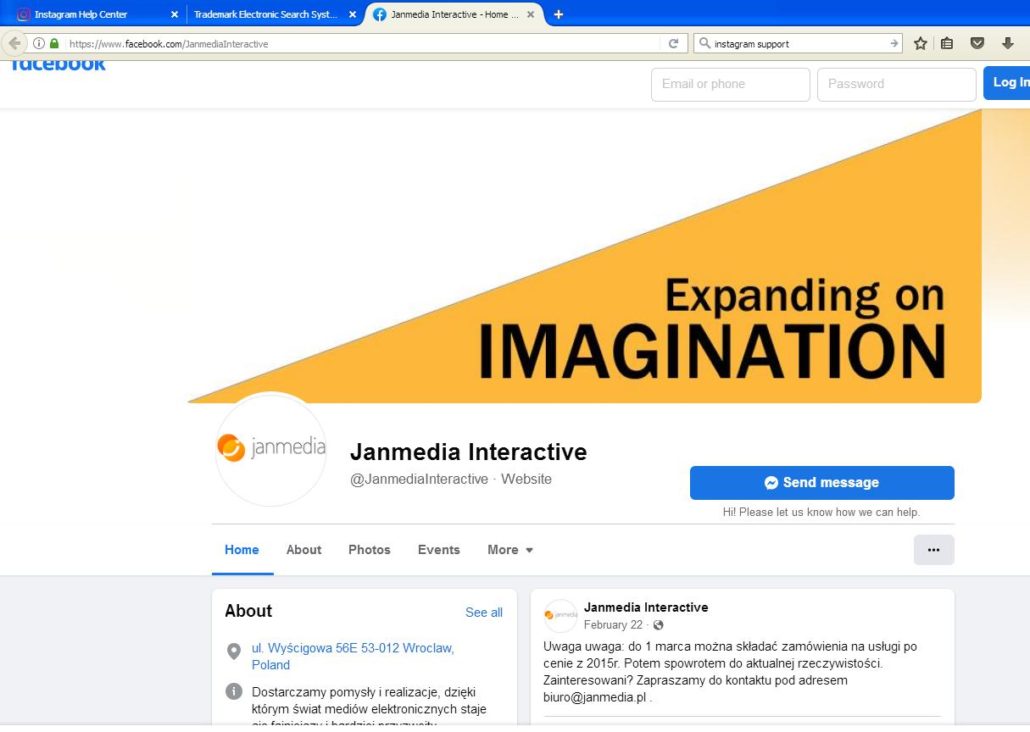Viewport: 1030px width, 732px height.
Task: Click the 'Uwaga uwaga' post text
Action: pyautogui.click(x=730, y=672)
